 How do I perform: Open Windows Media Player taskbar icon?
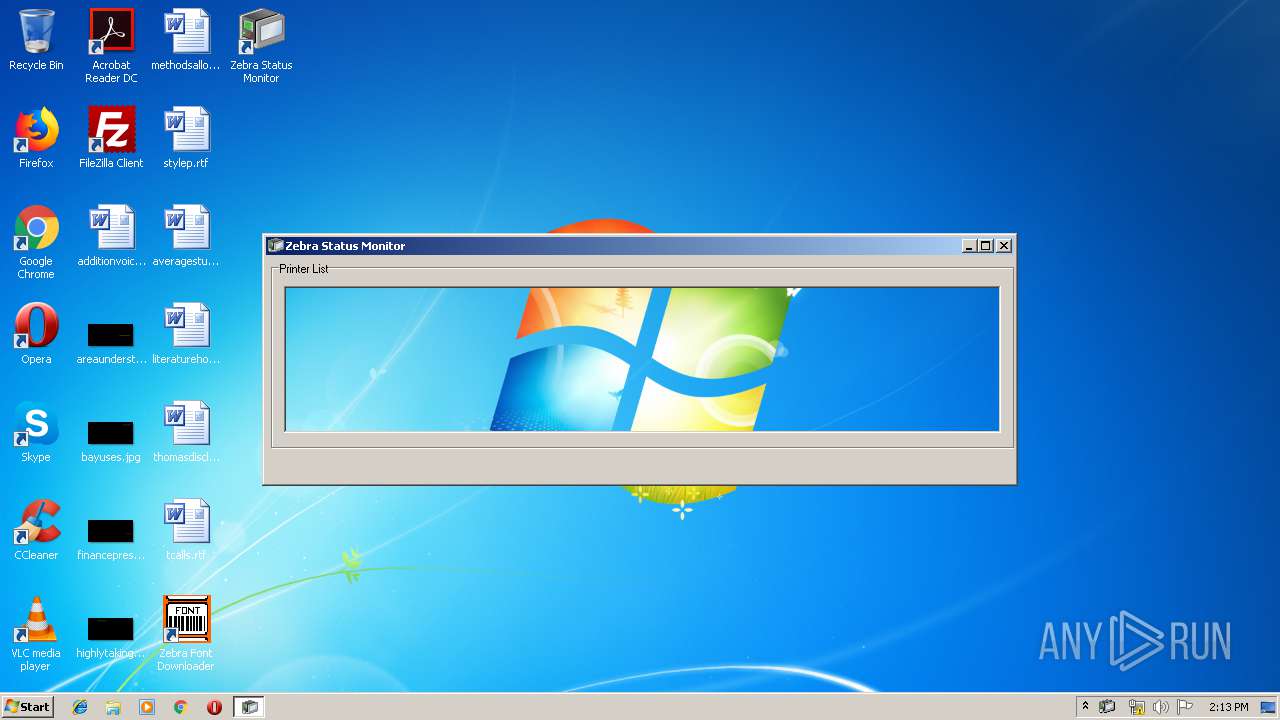click(147, 707)
